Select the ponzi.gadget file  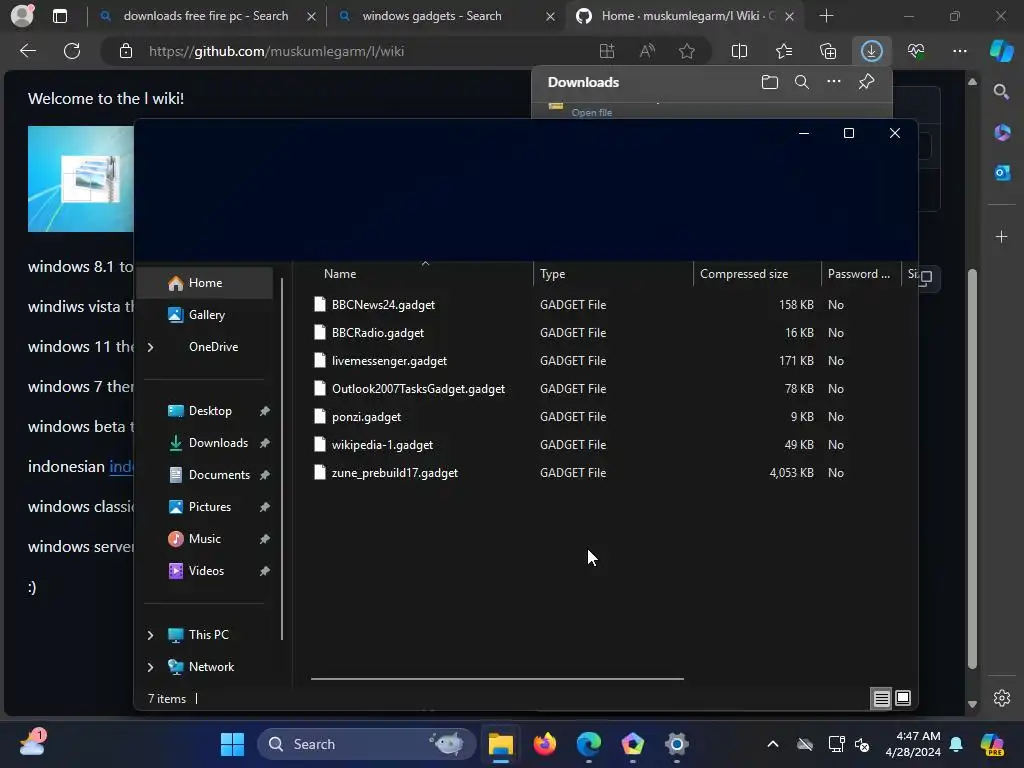click(x=366, y=417)
